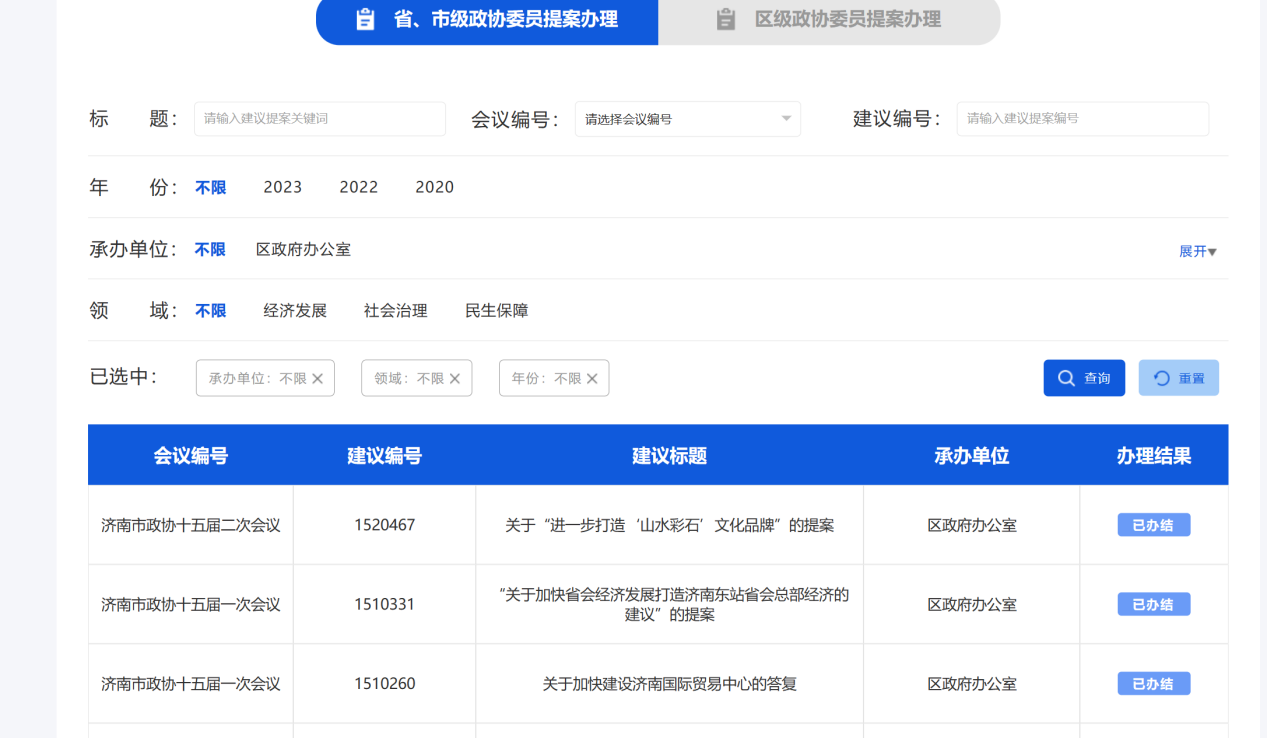Remove the 领域：不限 tag
The width and height of the screenshot is (1267, 738).
click(455, 379)
